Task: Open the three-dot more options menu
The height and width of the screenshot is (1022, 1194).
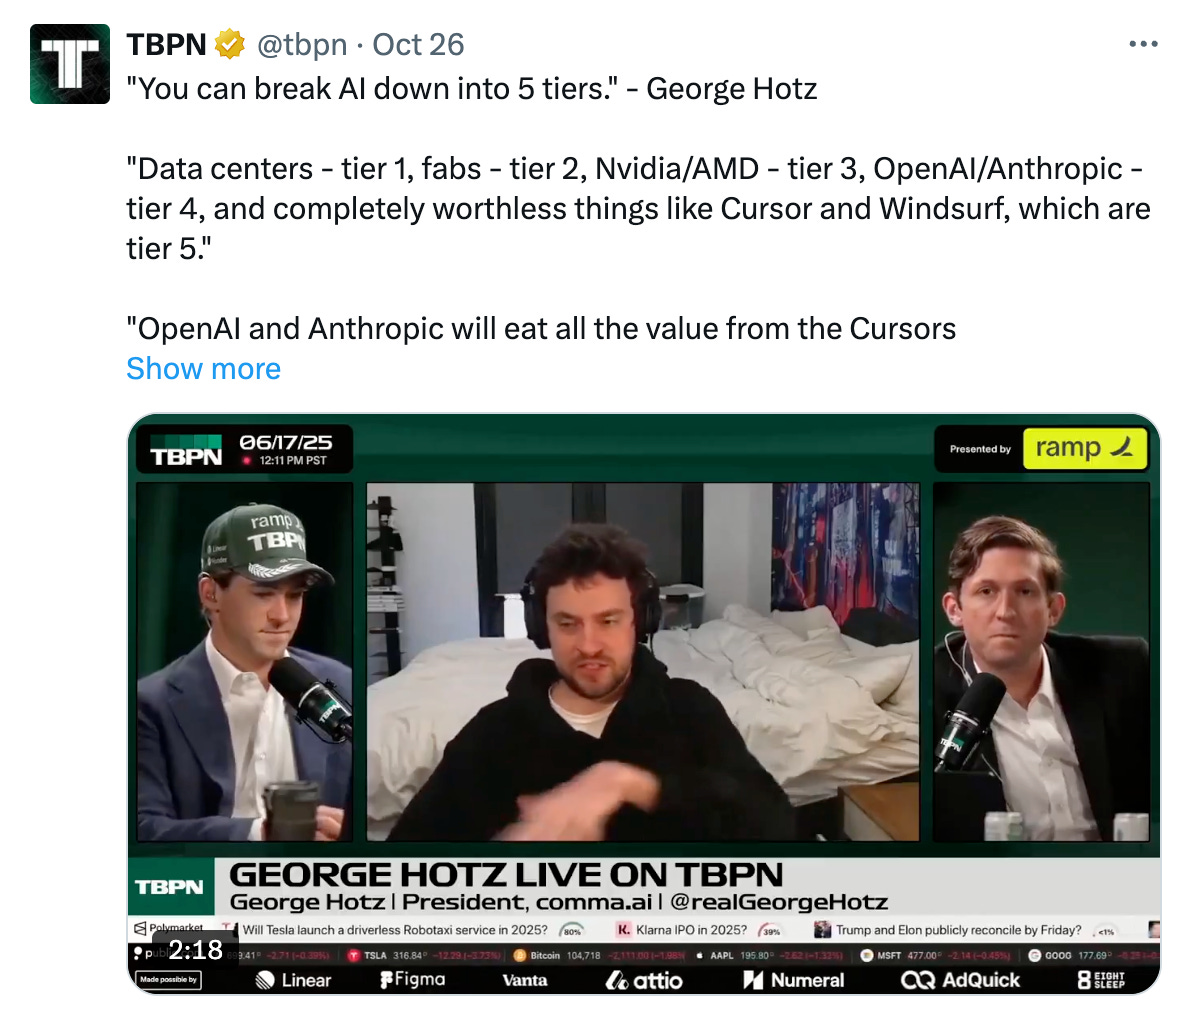Action: click(x=1143, y=44)
